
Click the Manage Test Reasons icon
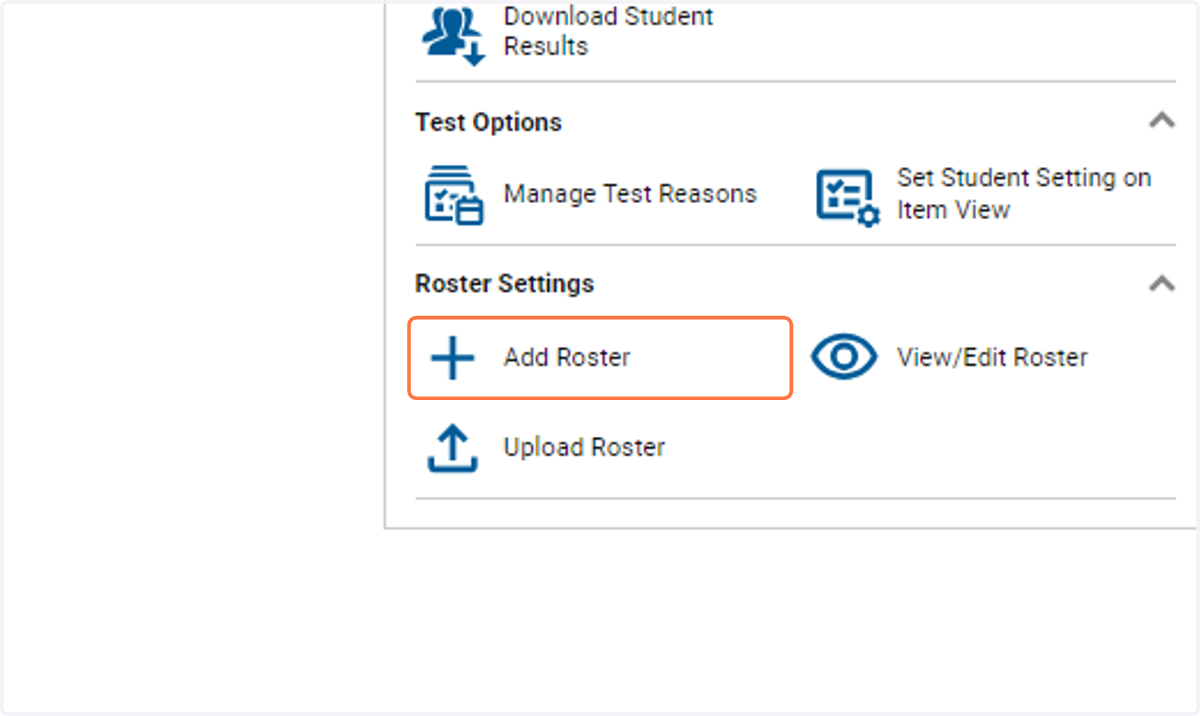(x=454, y=196)
